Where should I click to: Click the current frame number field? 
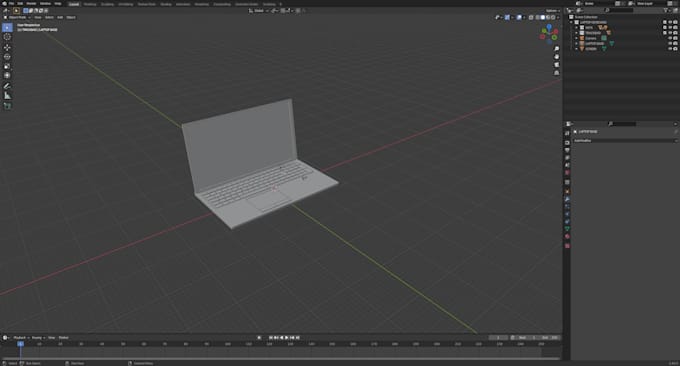pyautogui.click(x=498, y=337)
